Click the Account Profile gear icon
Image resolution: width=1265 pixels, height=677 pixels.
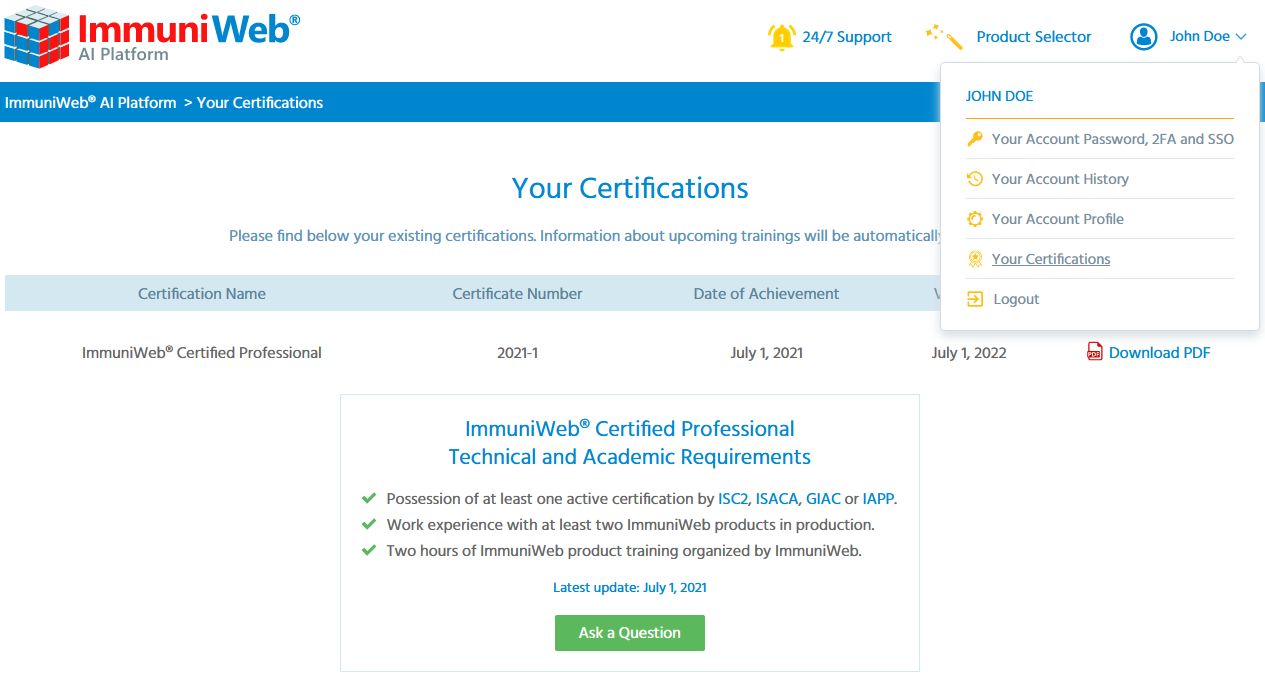(975, 219)
